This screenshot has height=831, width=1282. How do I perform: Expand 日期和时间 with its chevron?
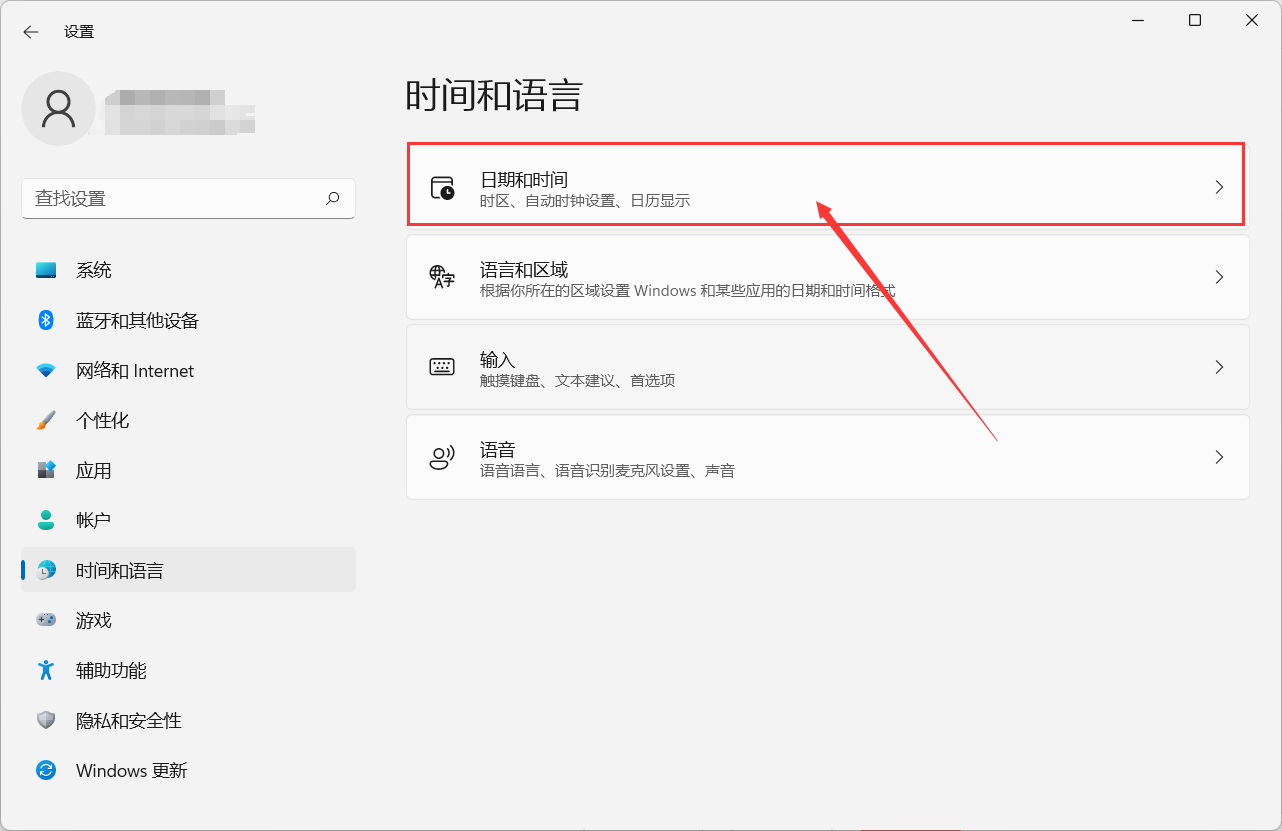pyautogui.click(x=1219, y=187)
